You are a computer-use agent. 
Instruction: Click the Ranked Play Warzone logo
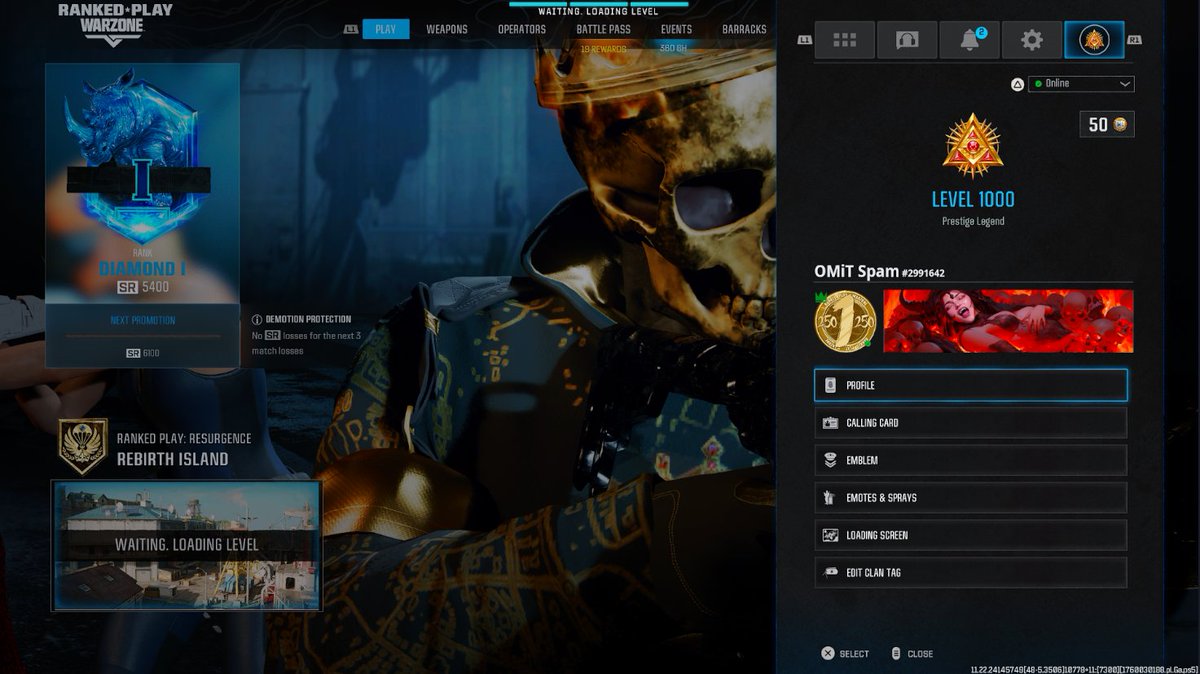coord(115,24)
